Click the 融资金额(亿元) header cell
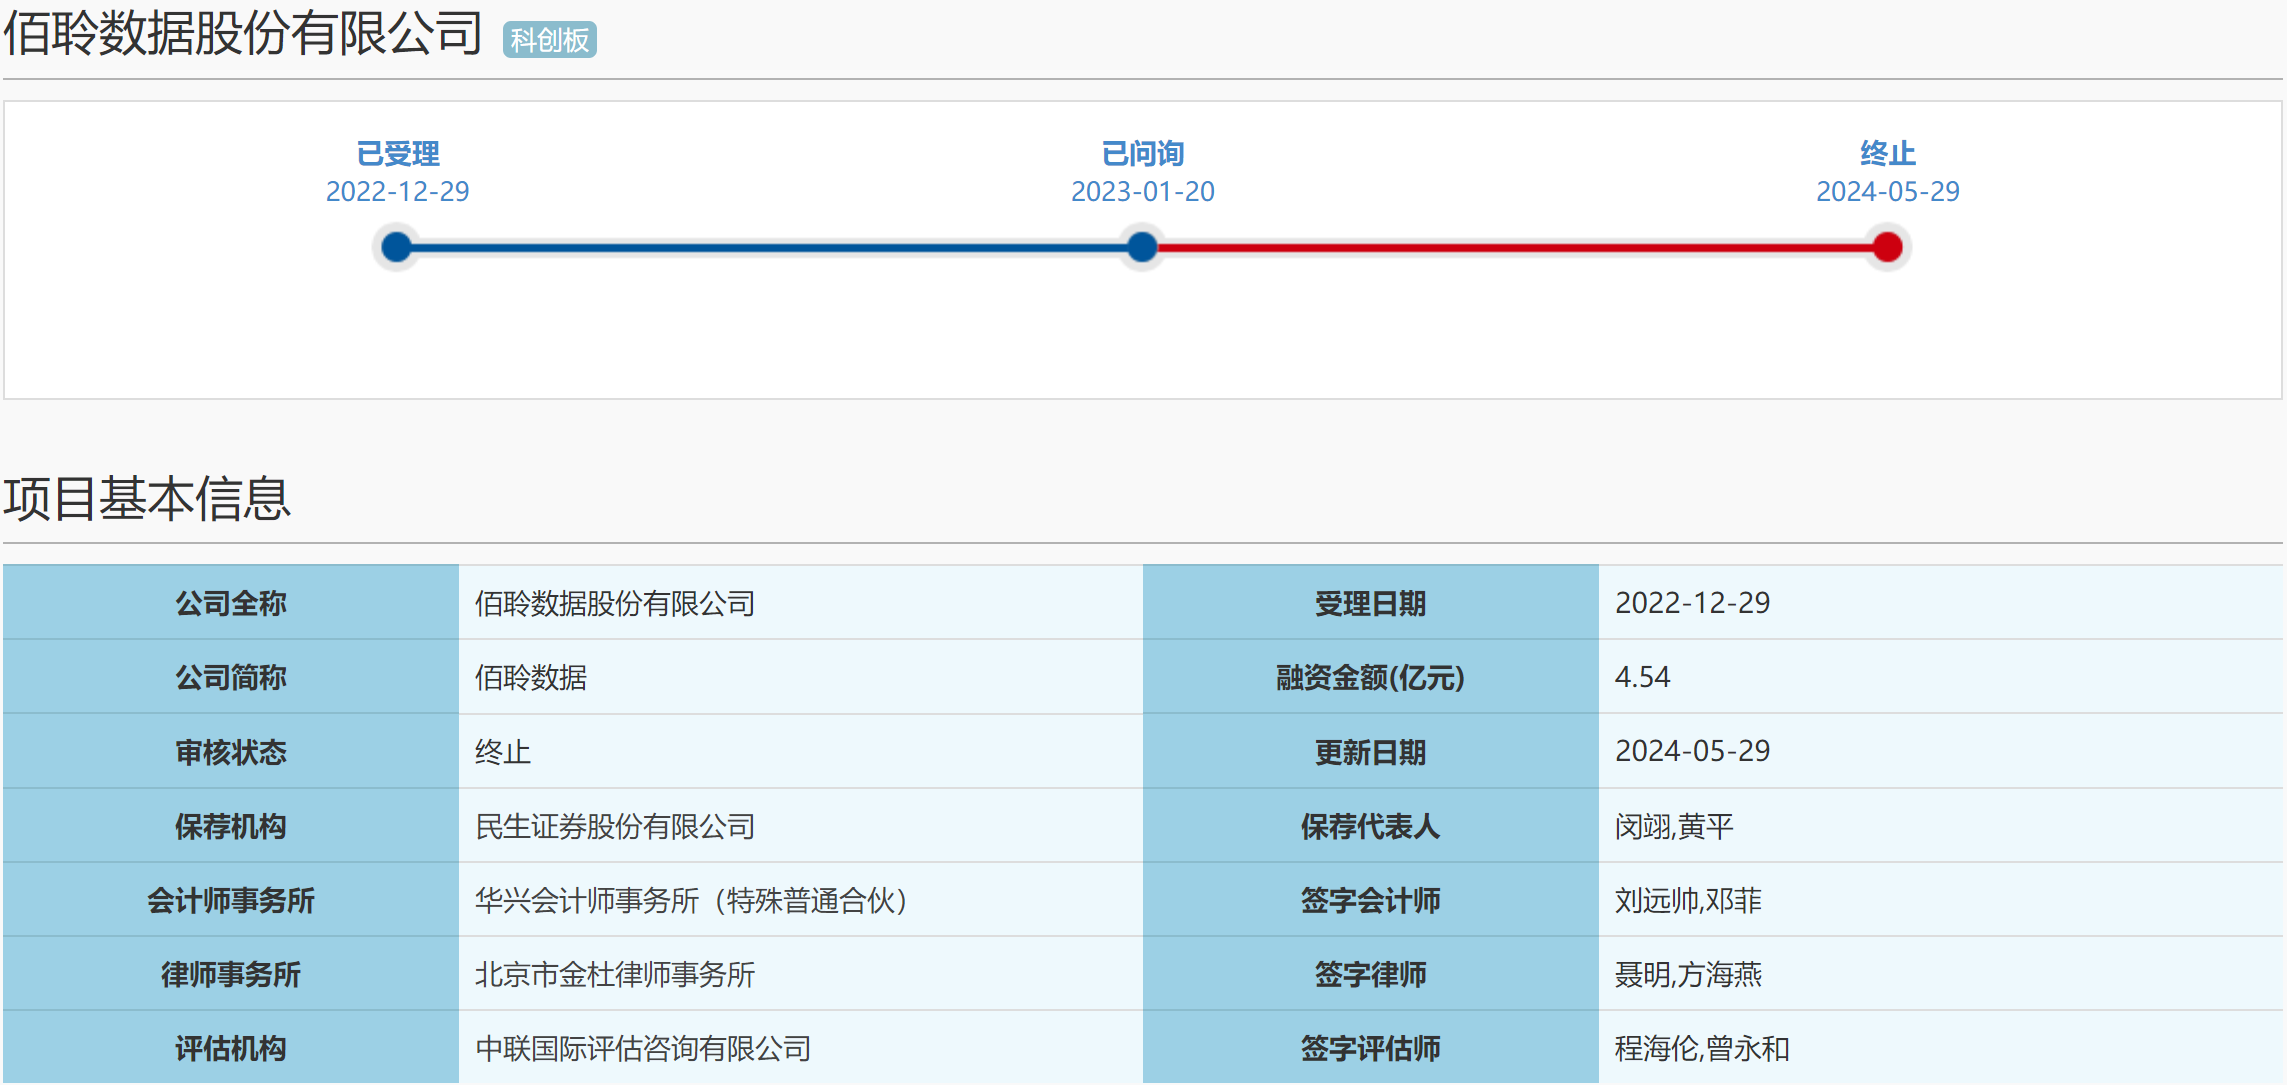The height and width of the screenshot is (1085, 2287). (1370, 677)
